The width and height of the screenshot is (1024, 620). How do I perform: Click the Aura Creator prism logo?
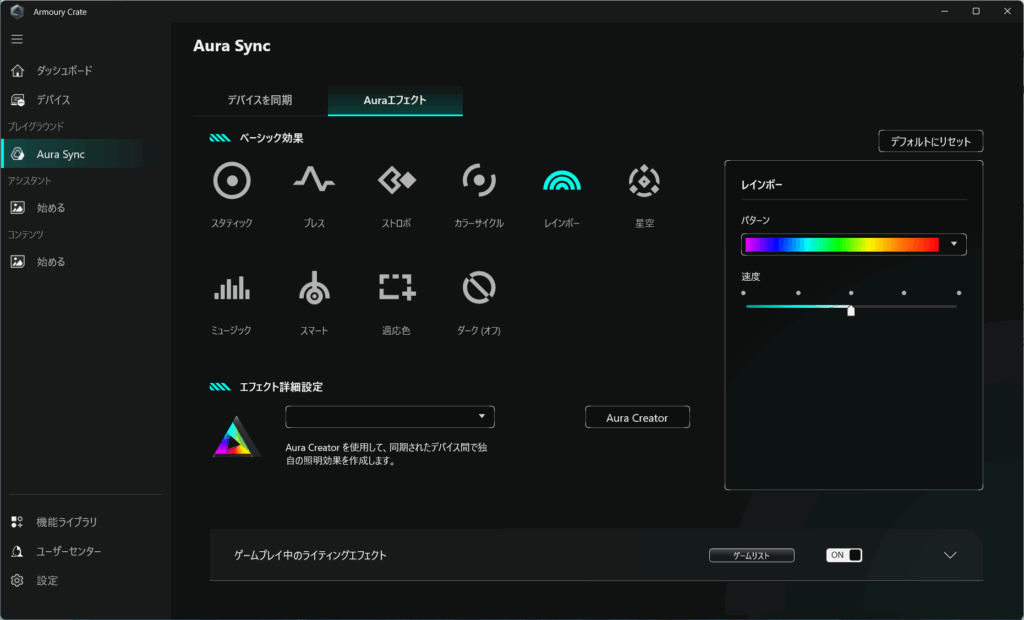click(x=236, y=436)
